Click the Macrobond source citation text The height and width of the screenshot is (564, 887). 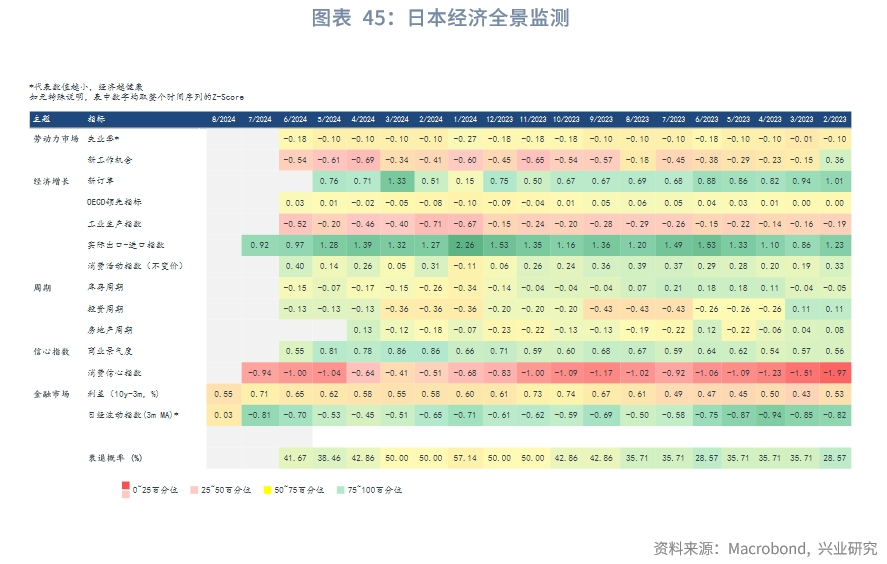pos(765,548)
